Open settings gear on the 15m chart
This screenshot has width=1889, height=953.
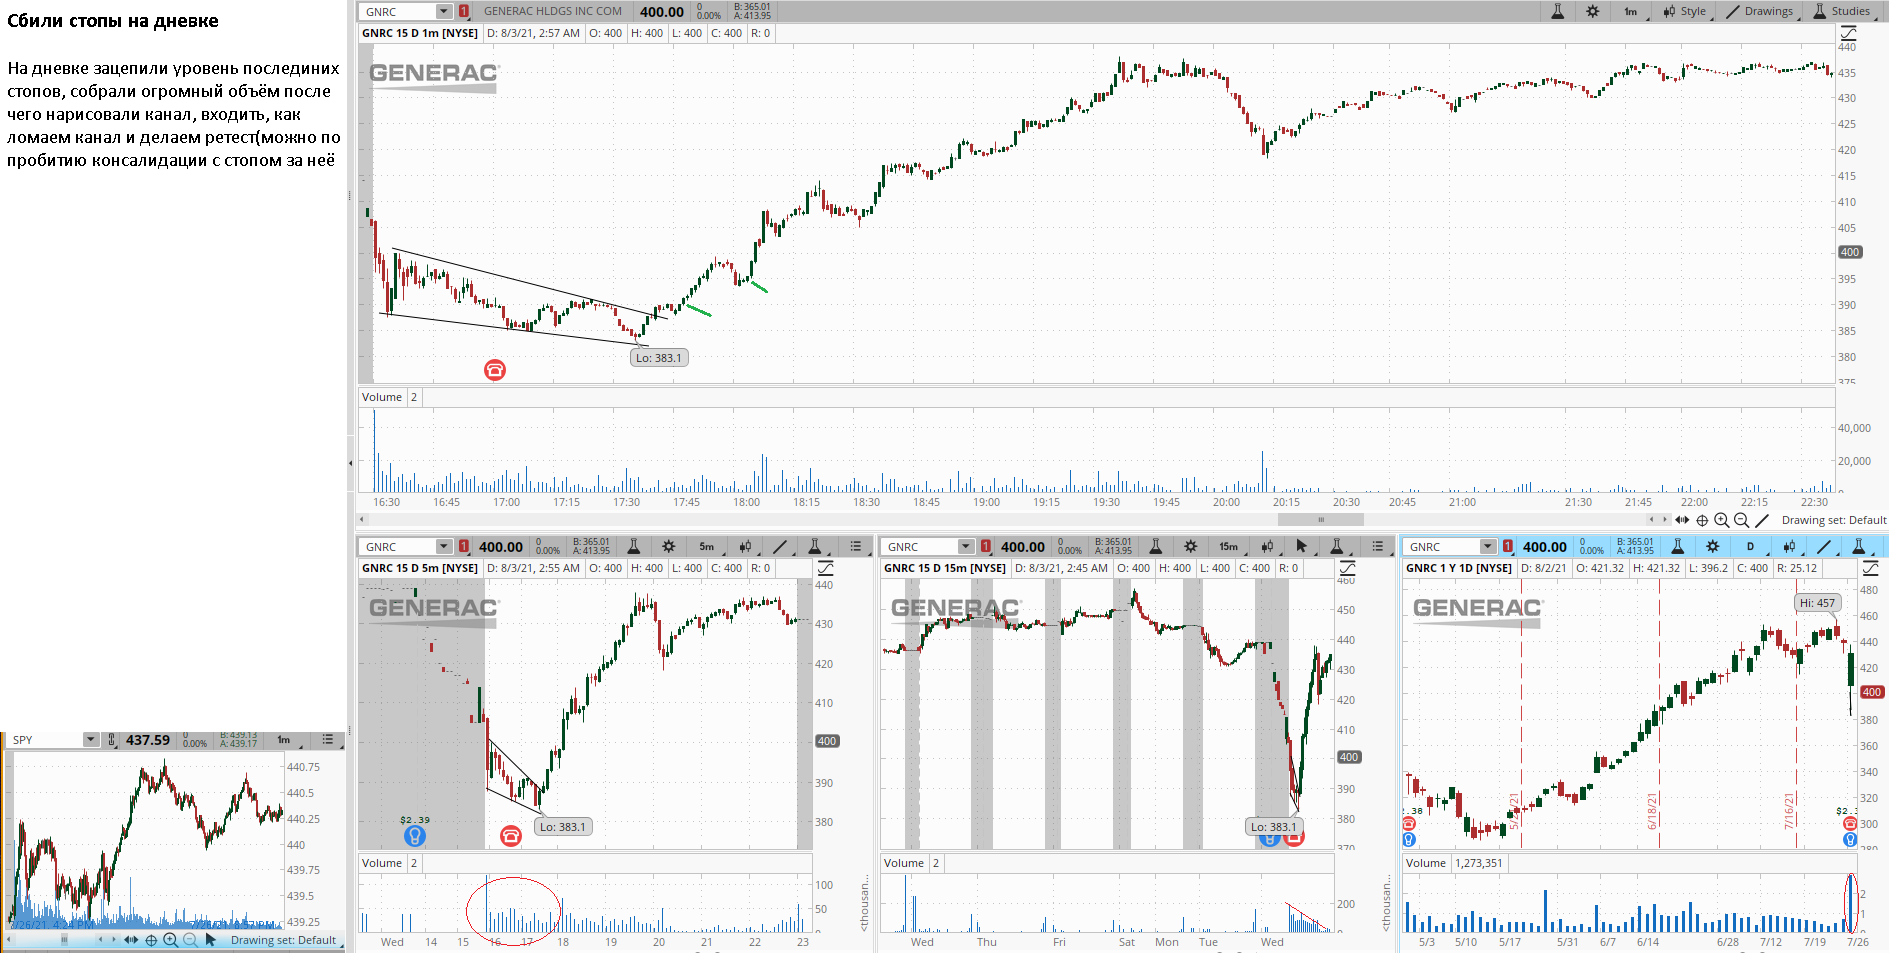pyautogui.click(x=1190, y=547)
